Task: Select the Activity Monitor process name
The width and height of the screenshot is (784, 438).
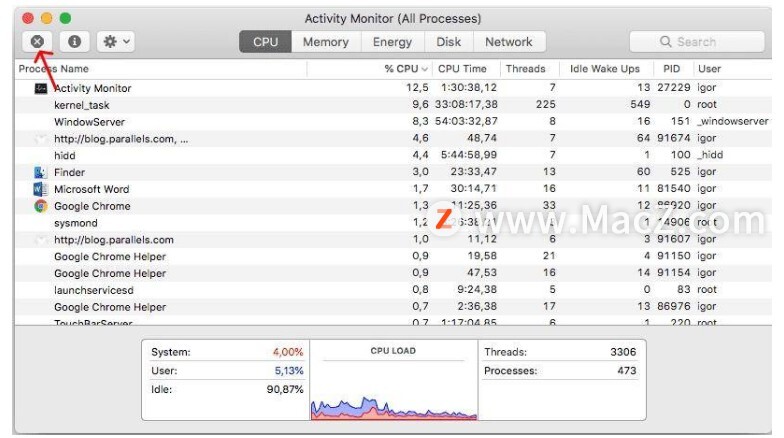Action: pyautogui.click(x=92, y=88)
